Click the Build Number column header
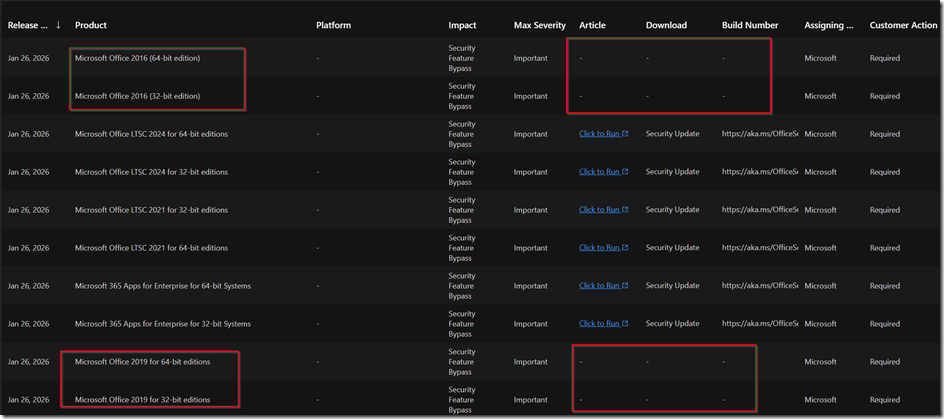This screenshot has width=944, height=419. (750, 25)
